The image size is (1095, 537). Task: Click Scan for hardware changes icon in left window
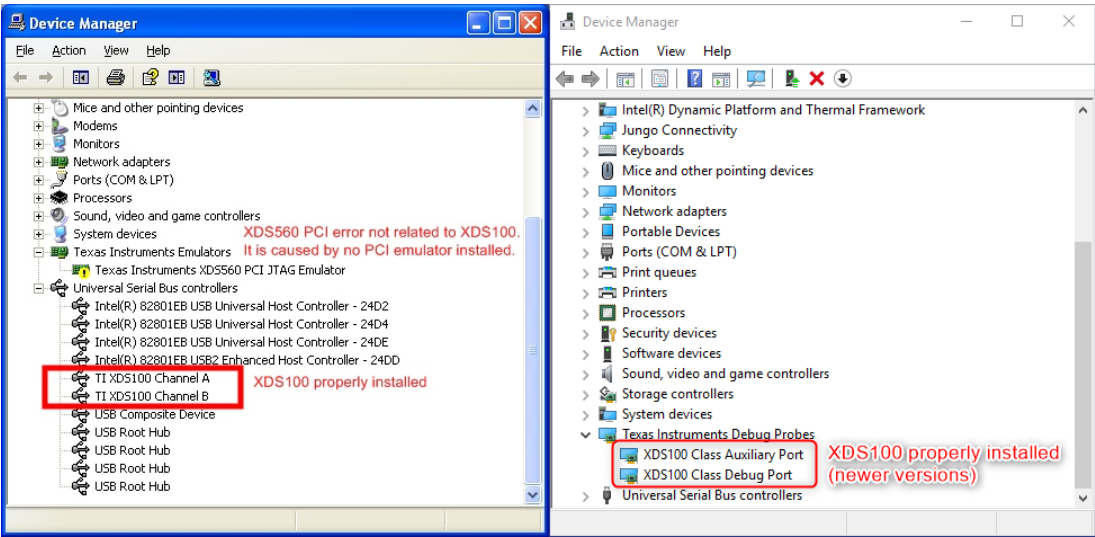tap(212, 78)
